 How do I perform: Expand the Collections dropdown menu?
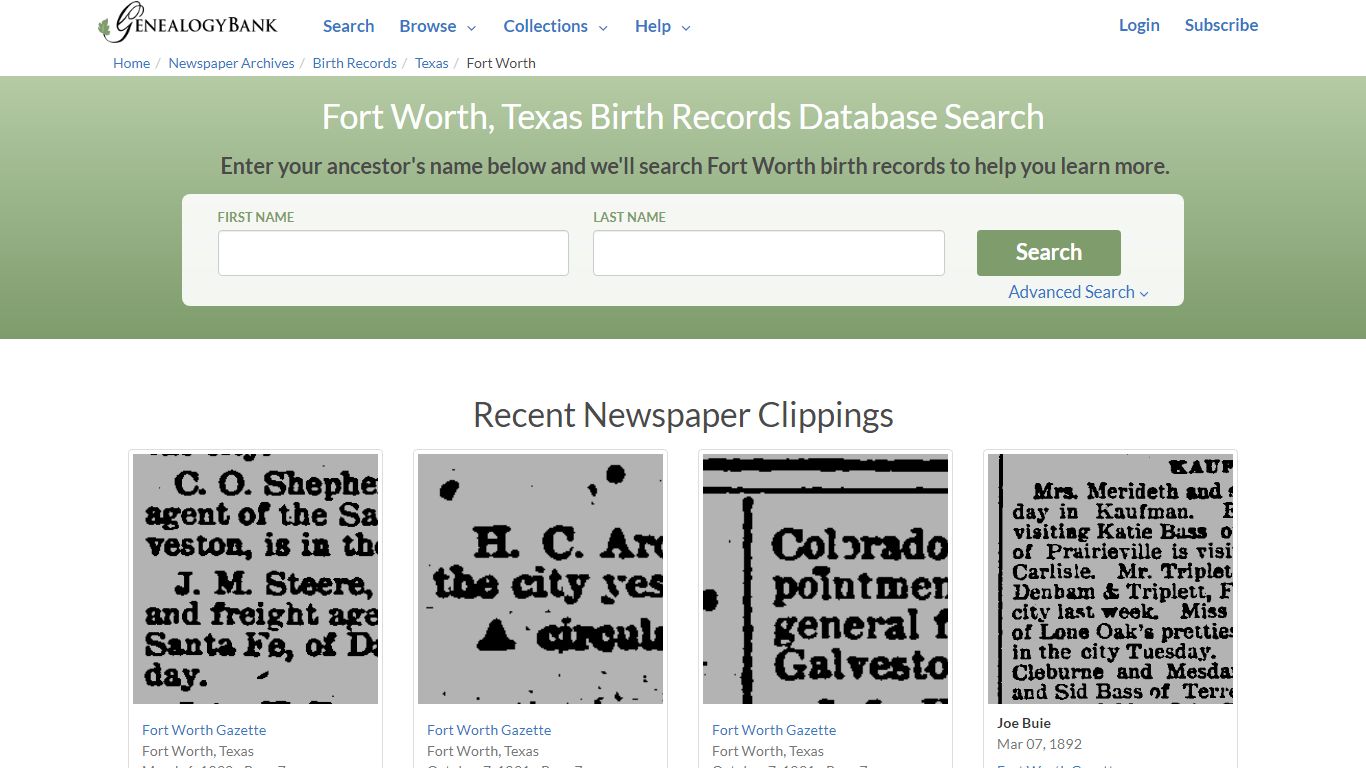pyautogui.click(x=555, y=26)
